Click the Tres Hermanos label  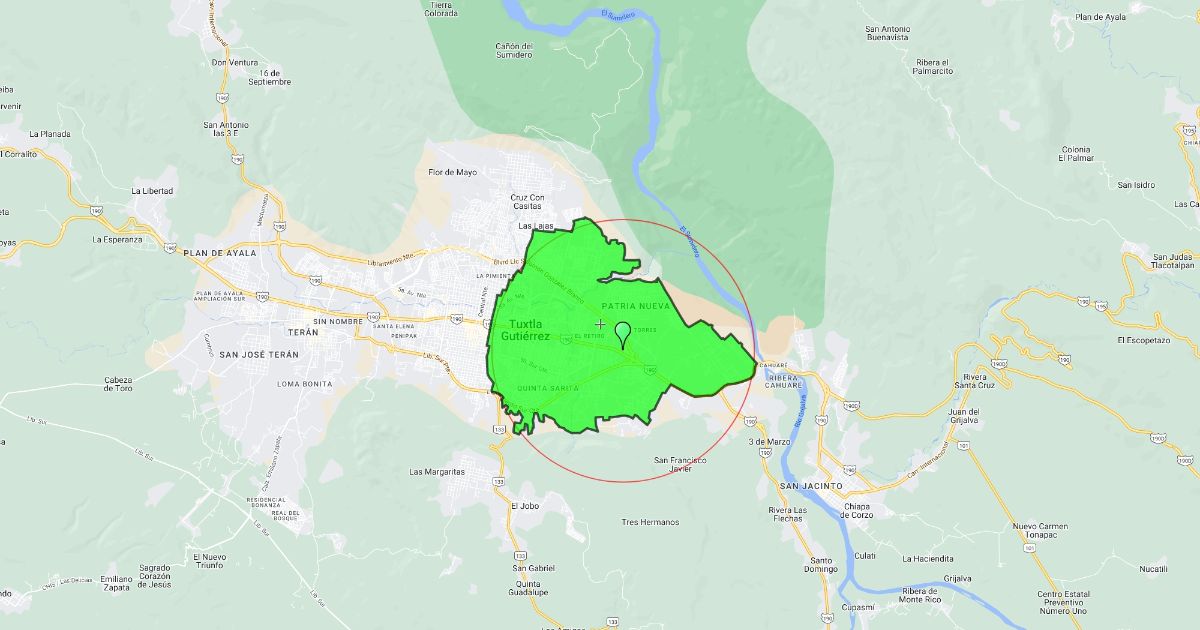click(x=650, y=522)
